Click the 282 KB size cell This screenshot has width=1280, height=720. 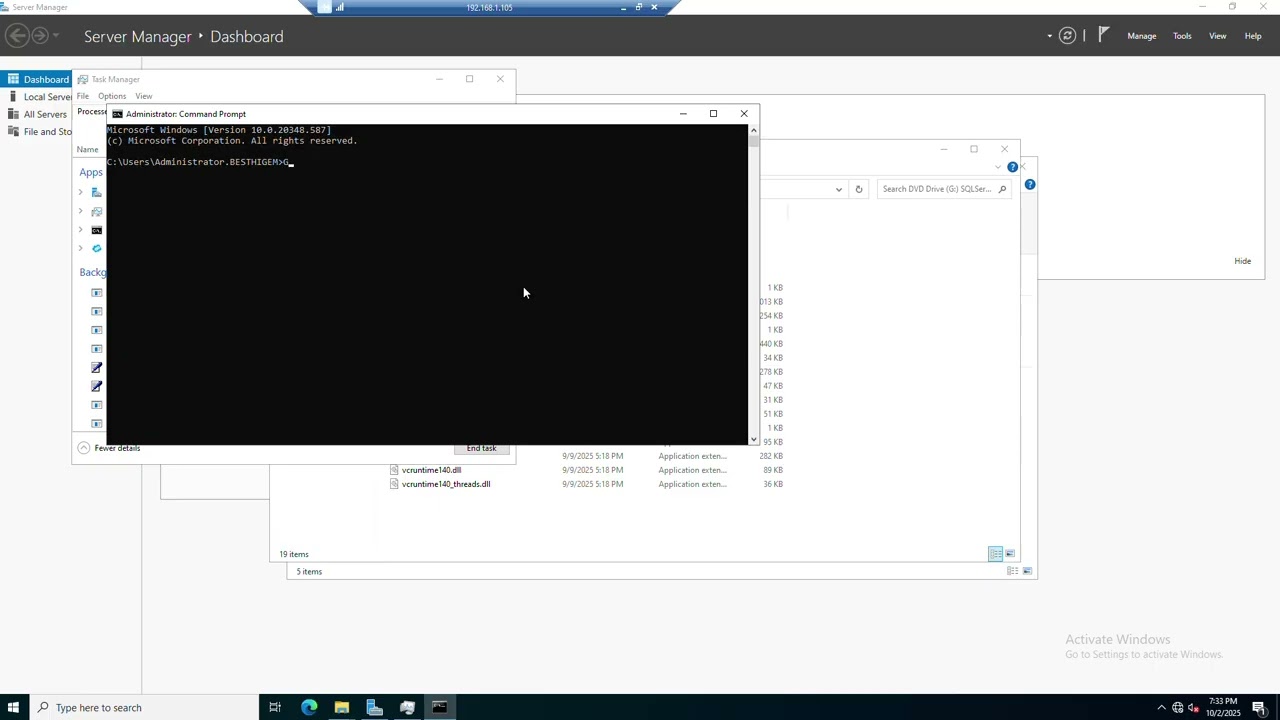point(771,456)
